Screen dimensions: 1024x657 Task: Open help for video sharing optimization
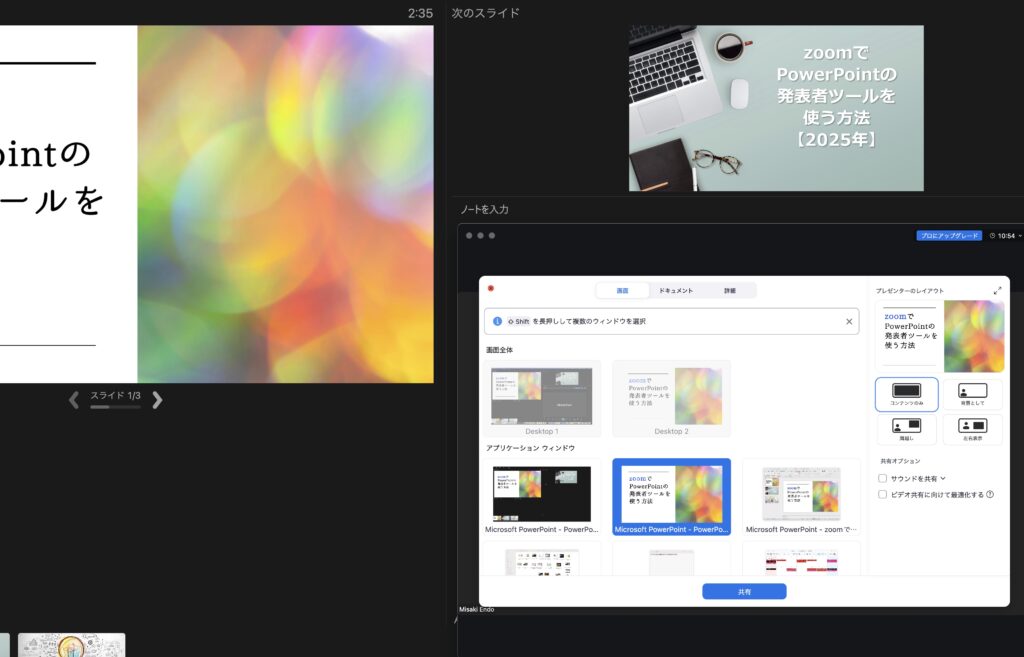pos(990,494)
